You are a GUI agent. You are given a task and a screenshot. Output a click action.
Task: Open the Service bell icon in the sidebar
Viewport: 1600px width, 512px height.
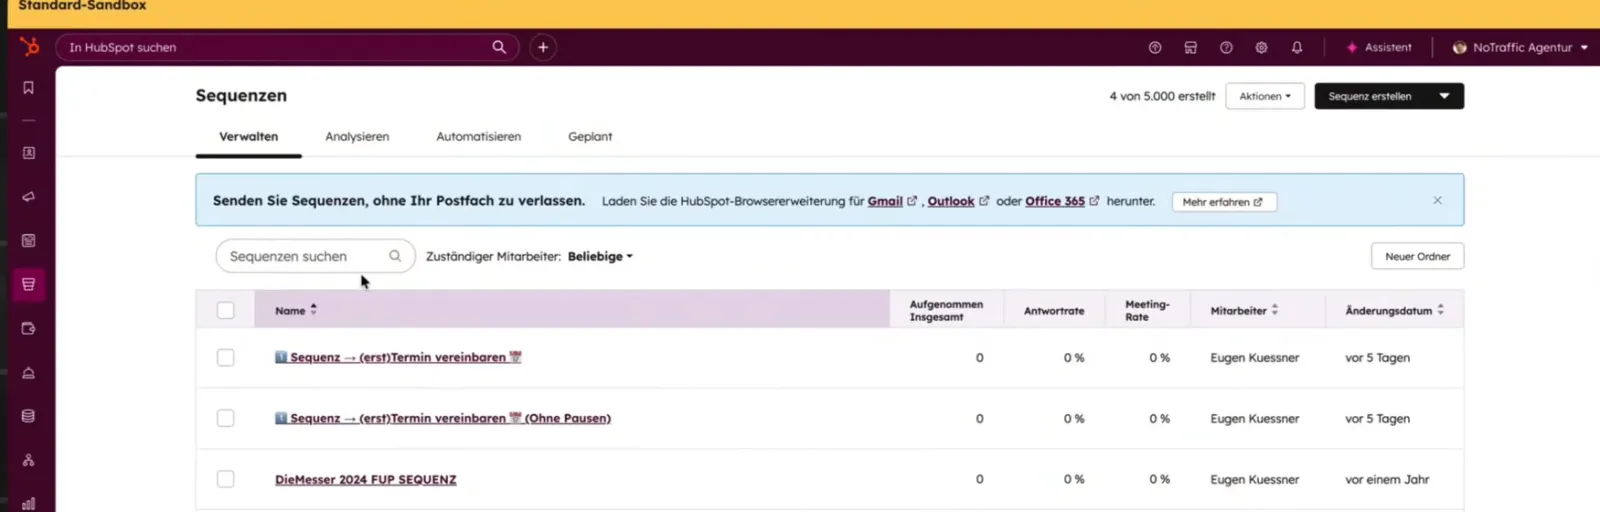(x=28, y=373)
